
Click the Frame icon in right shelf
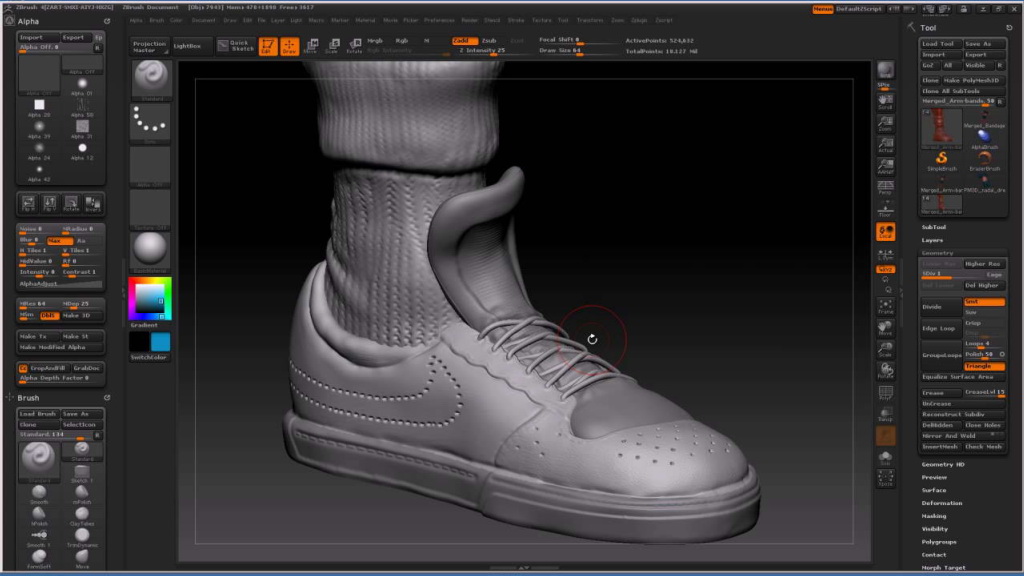point(886,306)
